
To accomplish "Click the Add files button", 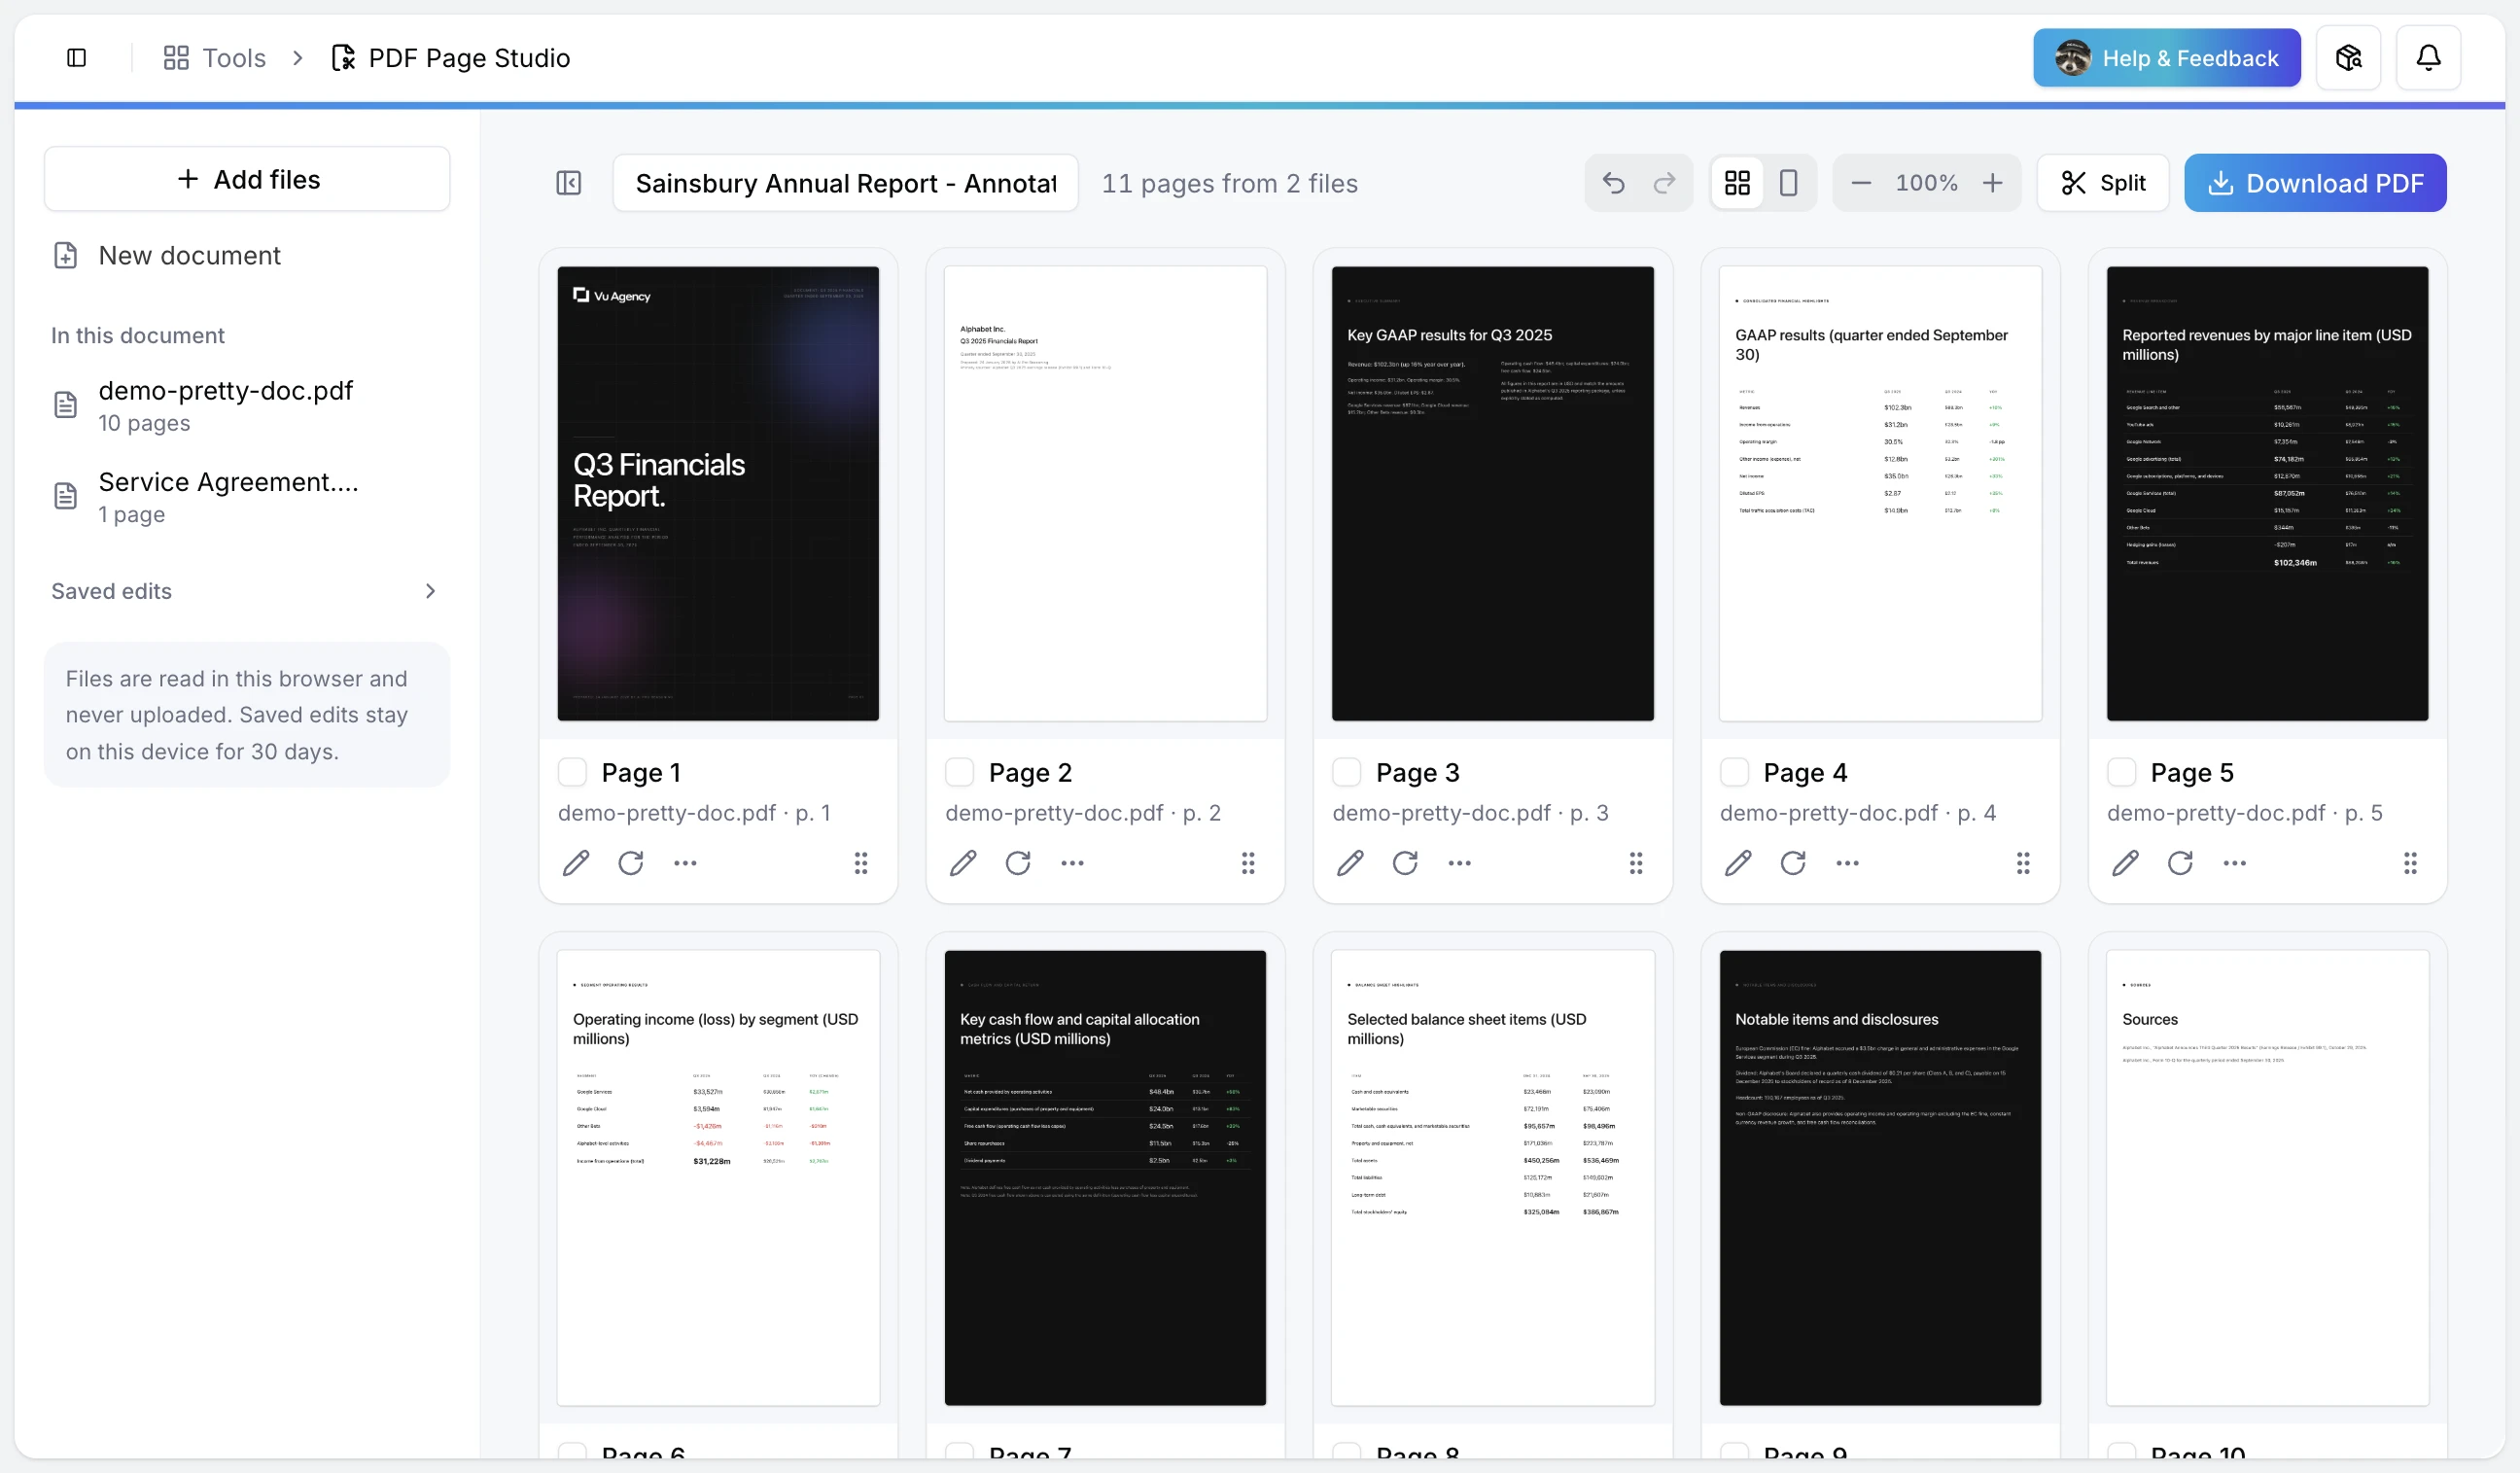I will tap(247, 179).
